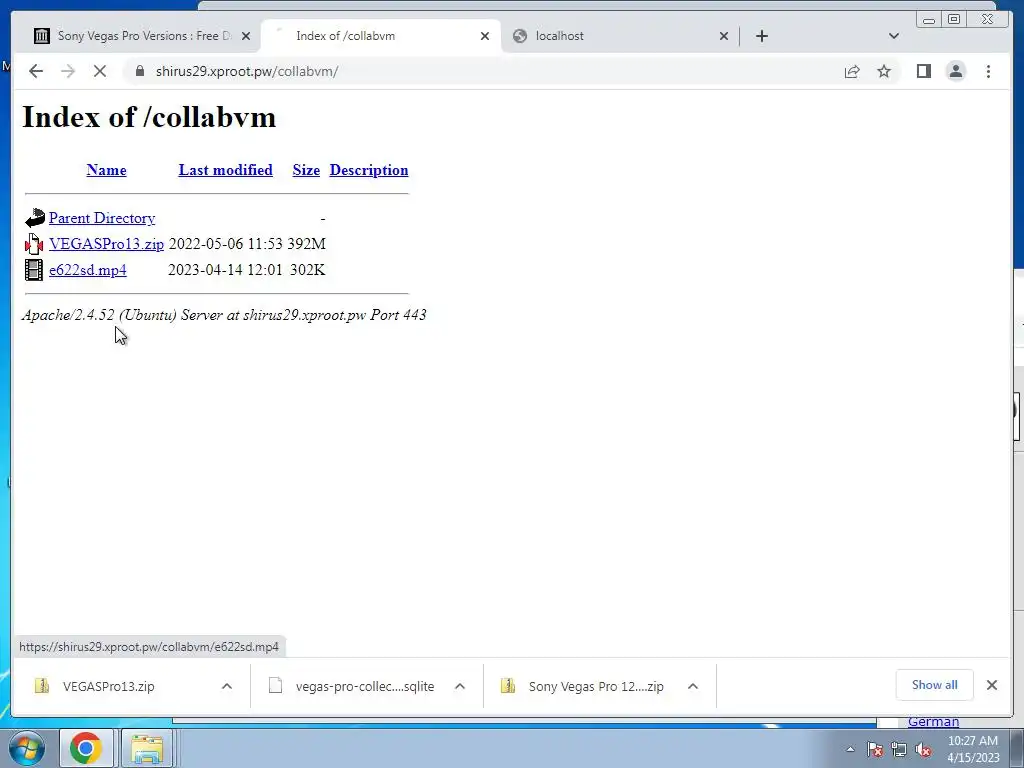Stop the page from loading
The width and height of the screenshot is (1024, 768).
[100, 71]
